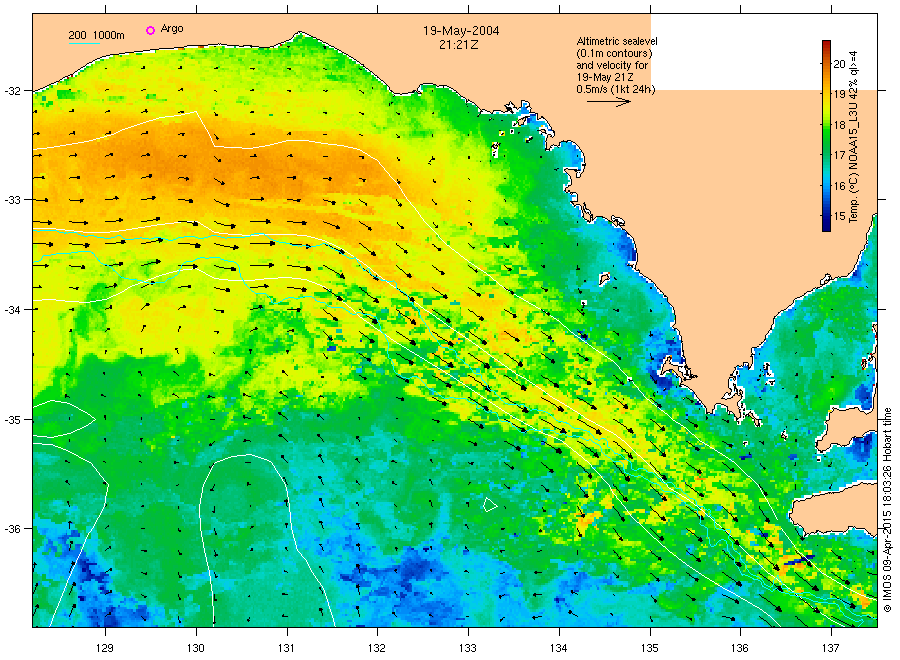The width and height of the screenshot is (900, 660).
Task: Click the '18' colorbar tick label
Action: 839,125
